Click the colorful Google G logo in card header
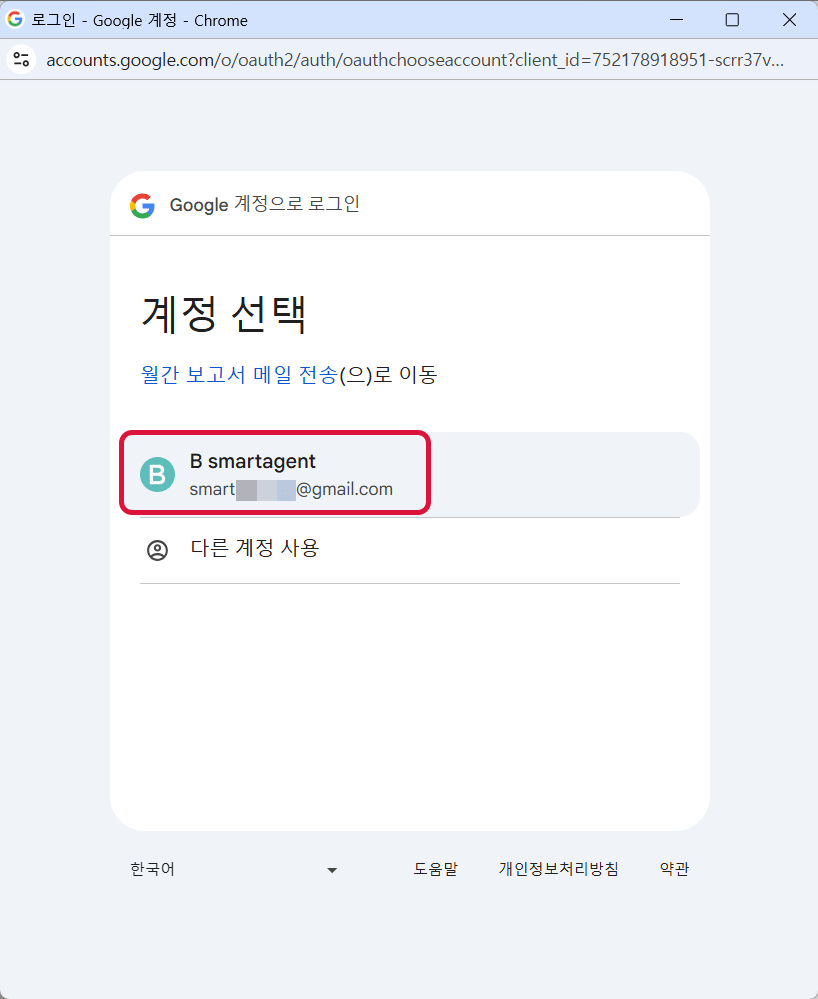Viewport: 818px width, 999px height. (x=142, y=205)
